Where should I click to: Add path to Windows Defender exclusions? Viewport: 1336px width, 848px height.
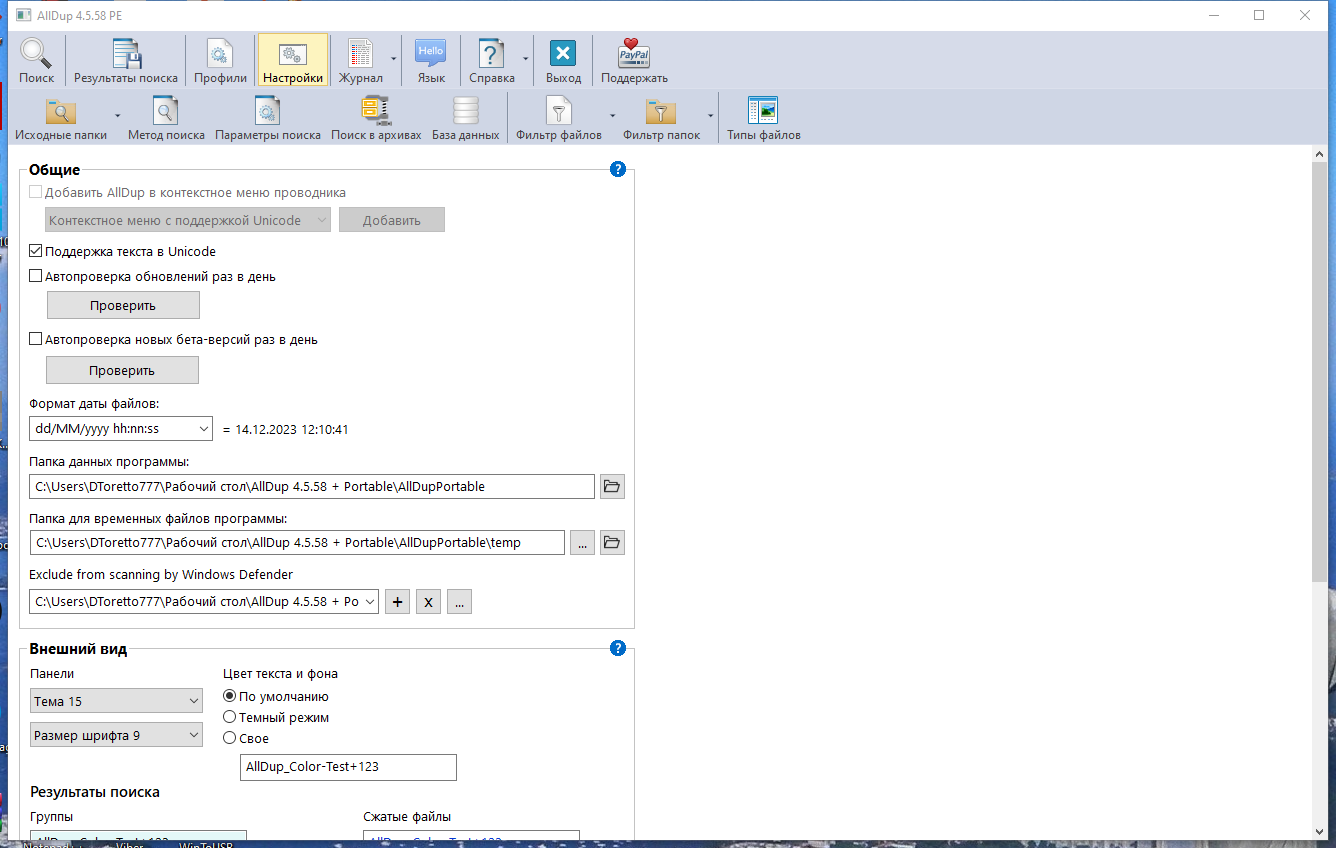[x=397, y=602]
